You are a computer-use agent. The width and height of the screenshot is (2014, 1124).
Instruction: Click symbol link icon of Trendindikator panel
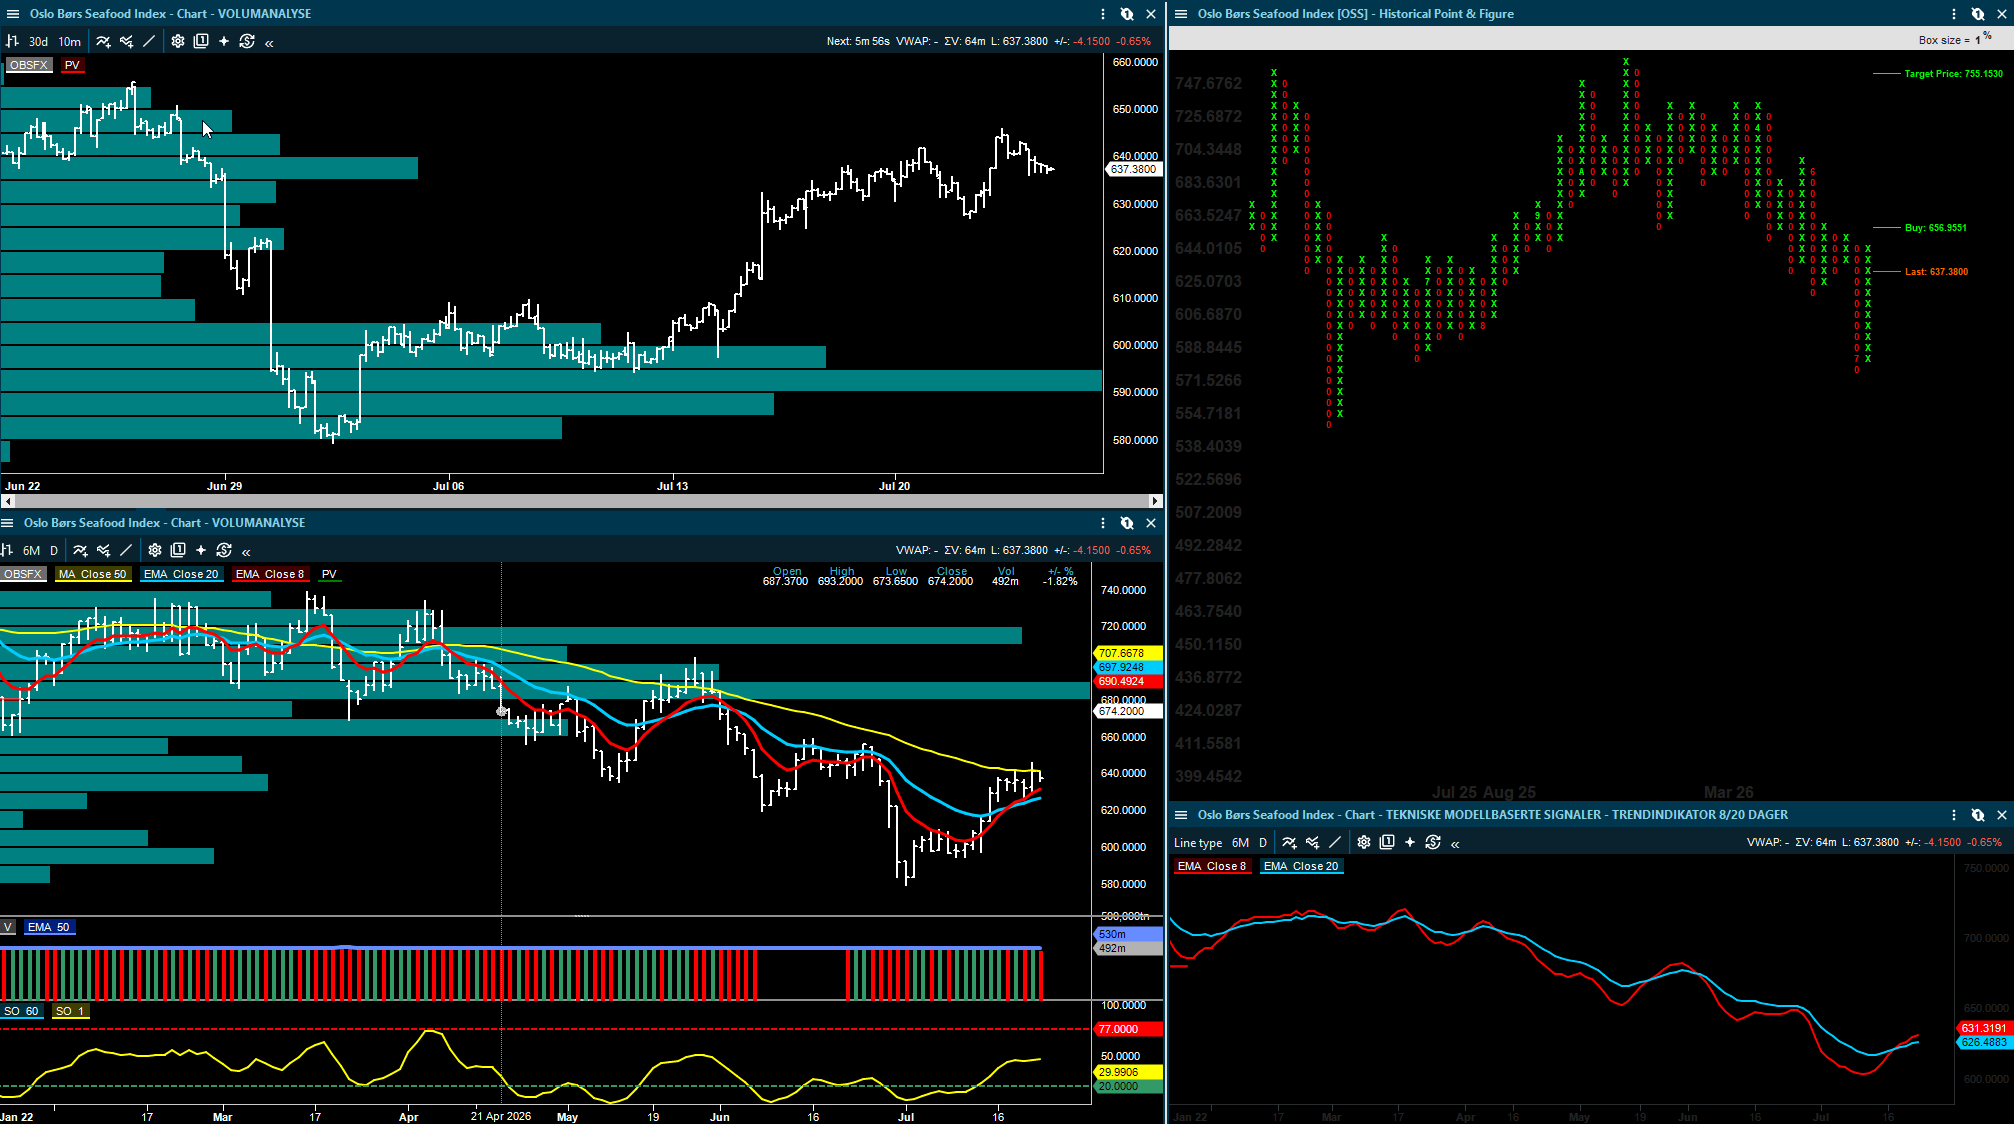(x=1978, y=815)
